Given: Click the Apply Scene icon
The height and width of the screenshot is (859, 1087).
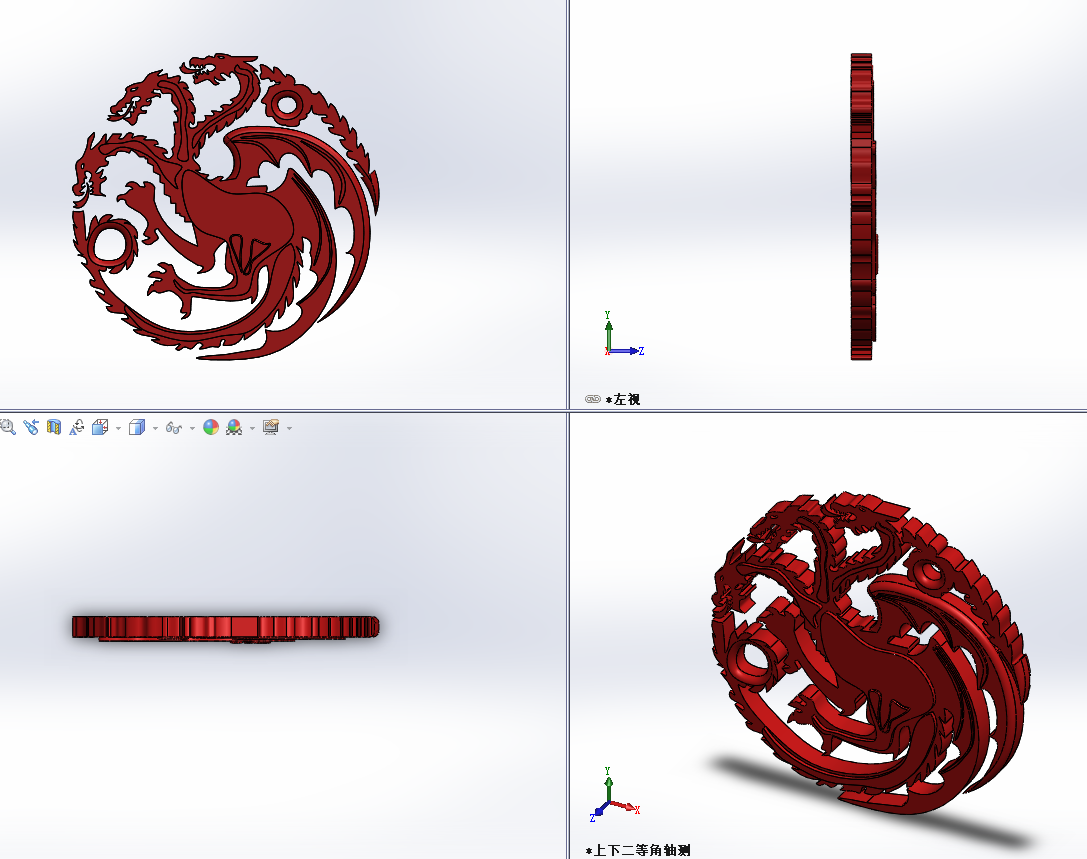Looking at the screenshot, I should coord(234,427).
